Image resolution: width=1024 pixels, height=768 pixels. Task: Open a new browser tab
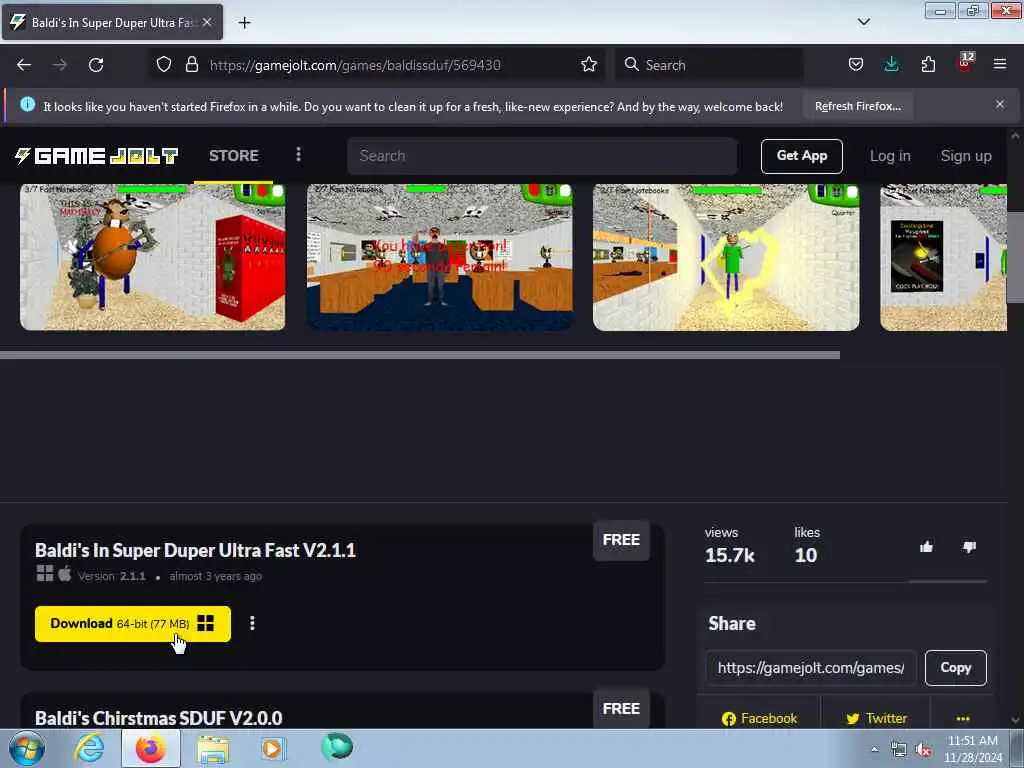(x=244, y=23)
